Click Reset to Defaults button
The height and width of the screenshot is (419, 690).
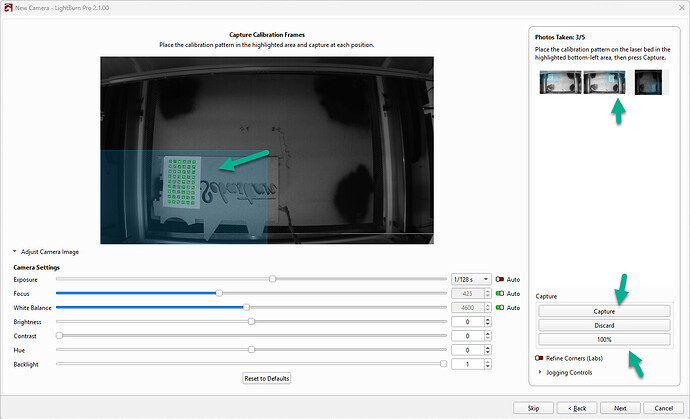coord(267,378)
